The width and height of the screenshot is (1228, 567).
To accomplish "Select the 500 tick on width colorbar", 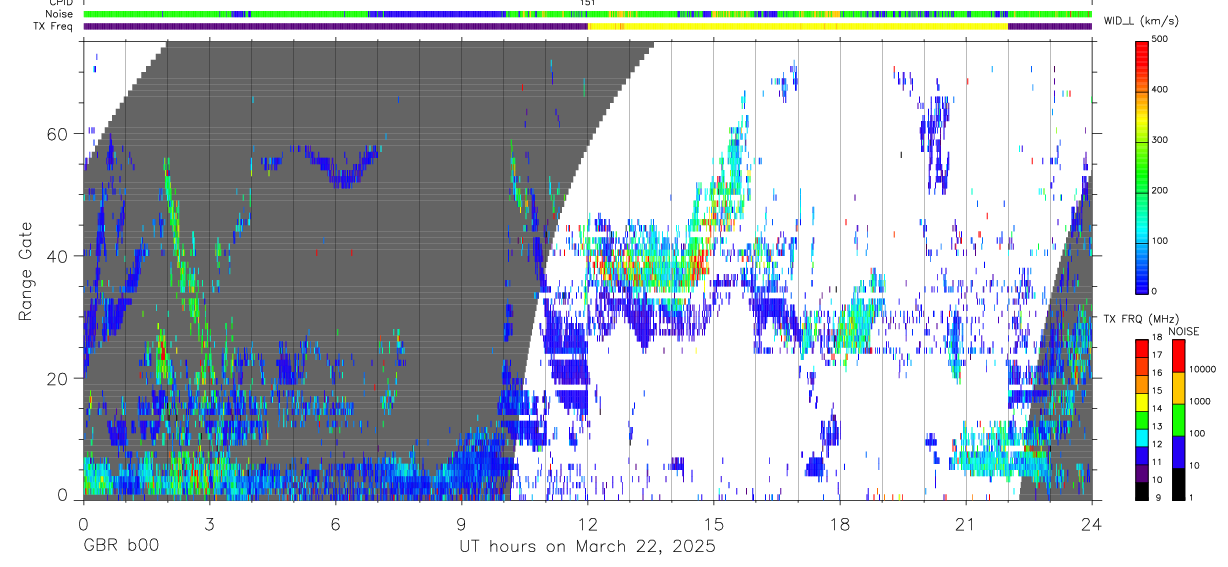I will tap(1161, 39).
